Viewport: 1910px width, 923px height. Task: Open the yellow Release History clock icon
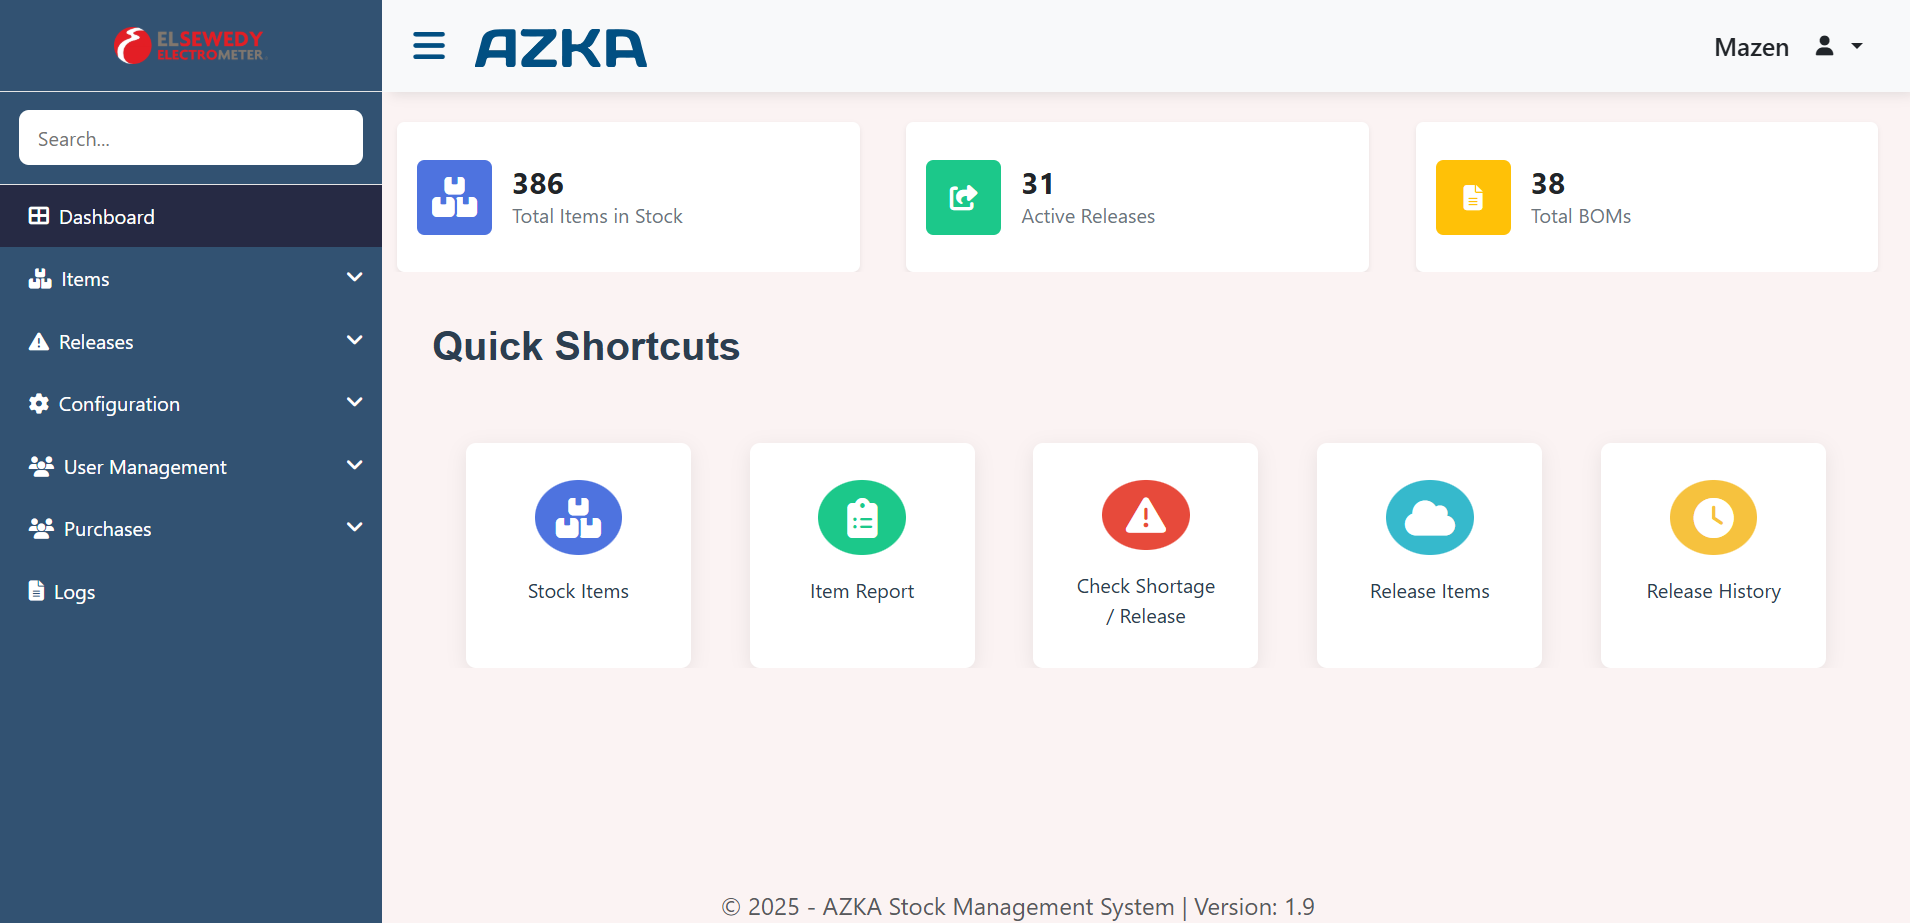[1713, 518]
